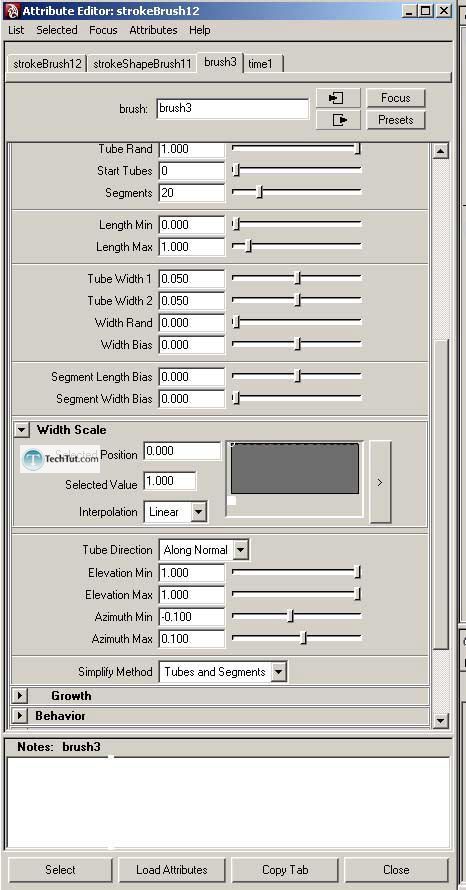This screenshot has height=890, width=466.
Task: Click the Tube Width 1 input field
Action: 192,279
